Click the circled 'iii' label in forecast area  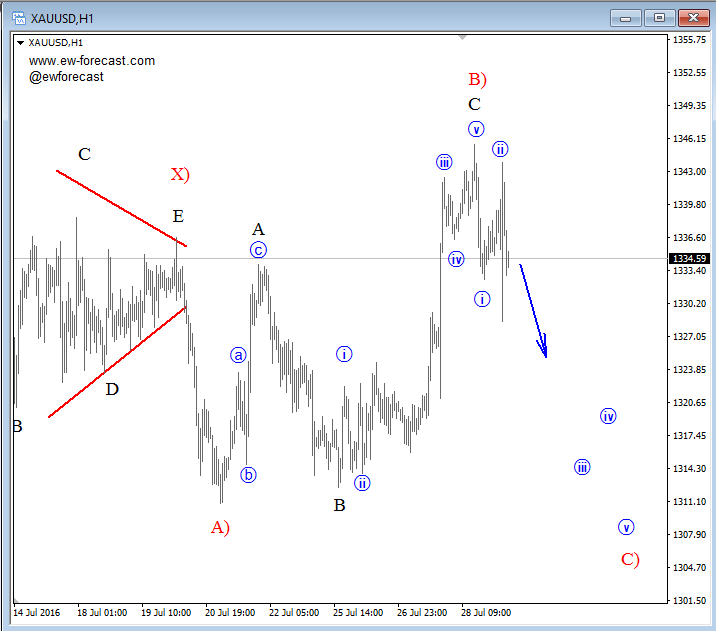point(582,467)
